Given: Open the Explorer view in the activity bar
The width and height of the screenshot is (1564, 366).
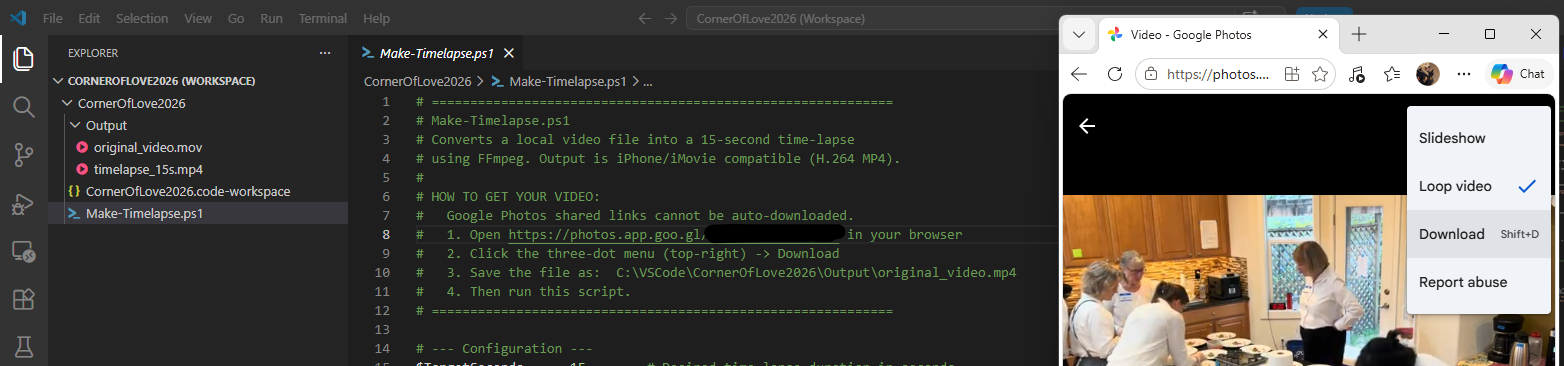Looking at the screenshot, I should (23, 59).
